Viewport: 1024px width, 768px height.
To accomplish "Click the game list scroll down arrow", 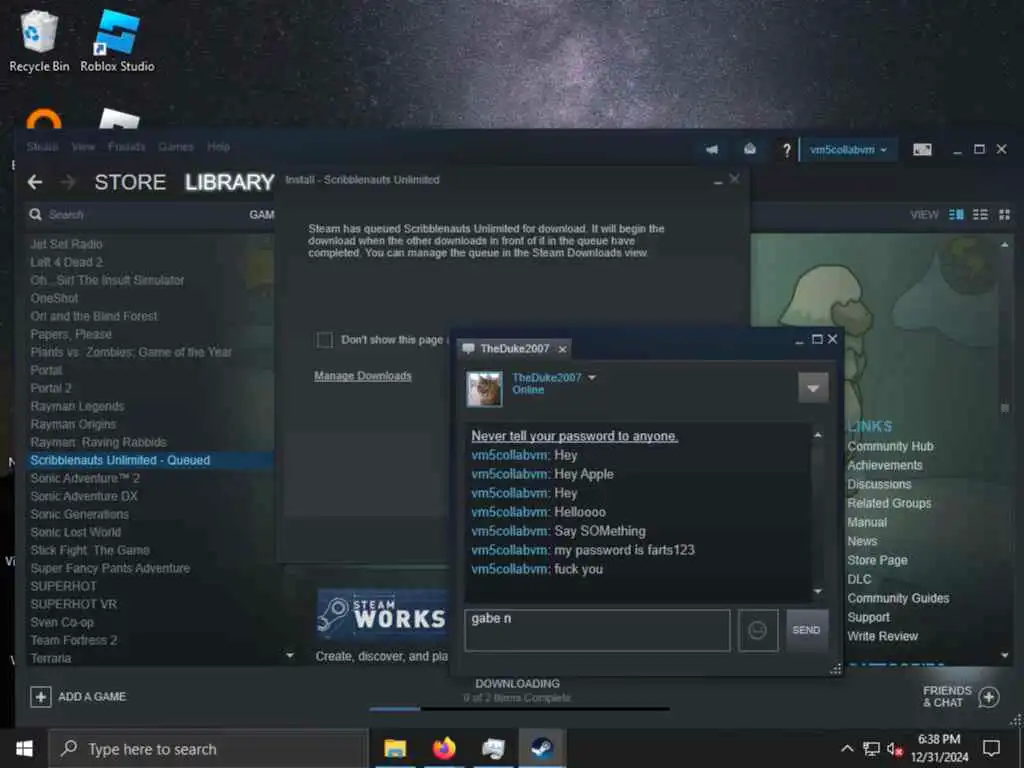I will point(290,655).
